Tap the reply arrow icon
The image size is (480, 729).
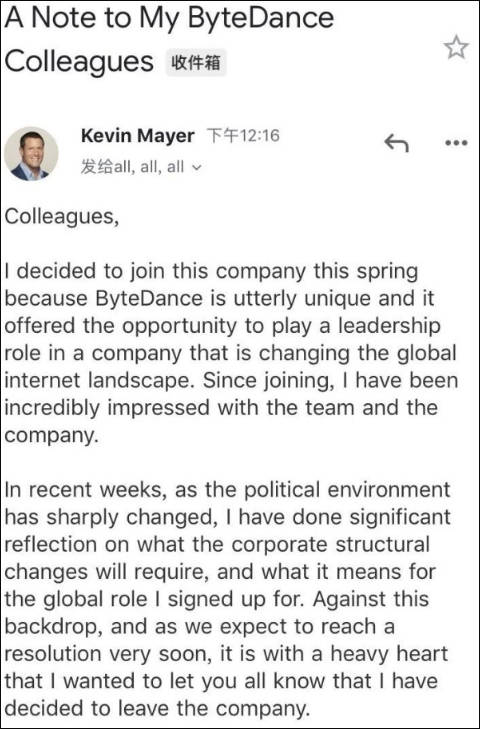[396, 143]
